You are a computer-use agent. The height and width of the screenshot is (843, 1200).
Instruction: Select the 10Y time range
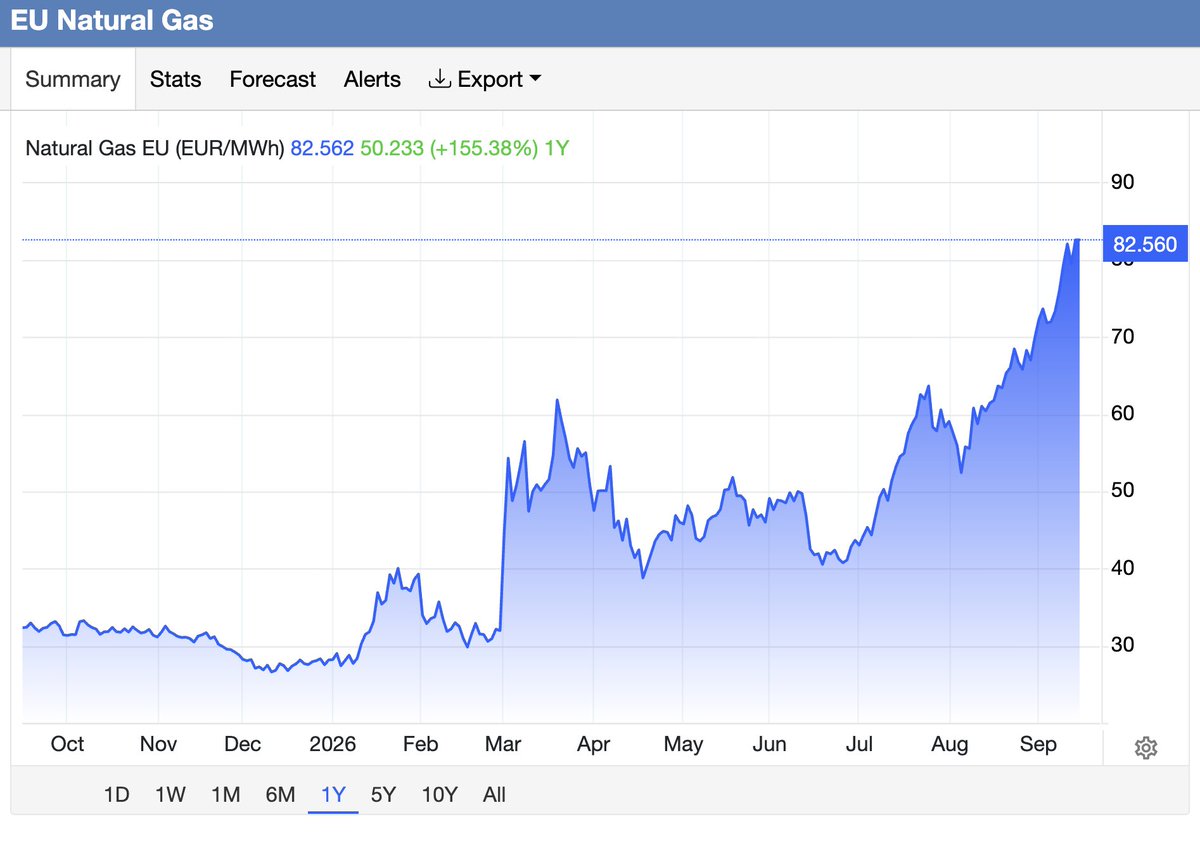pos(439,795)
